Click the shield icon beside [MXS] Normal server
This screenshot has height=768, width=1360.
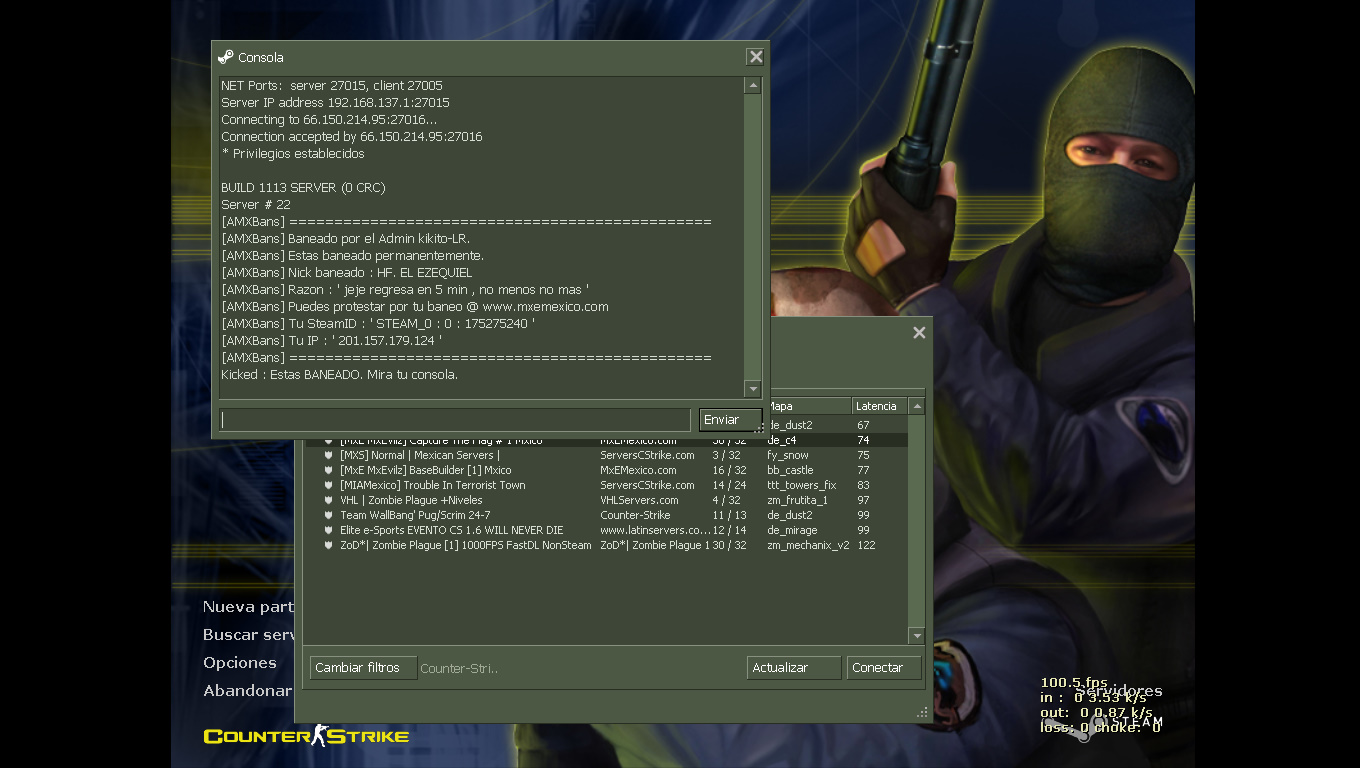click(328, 455)
